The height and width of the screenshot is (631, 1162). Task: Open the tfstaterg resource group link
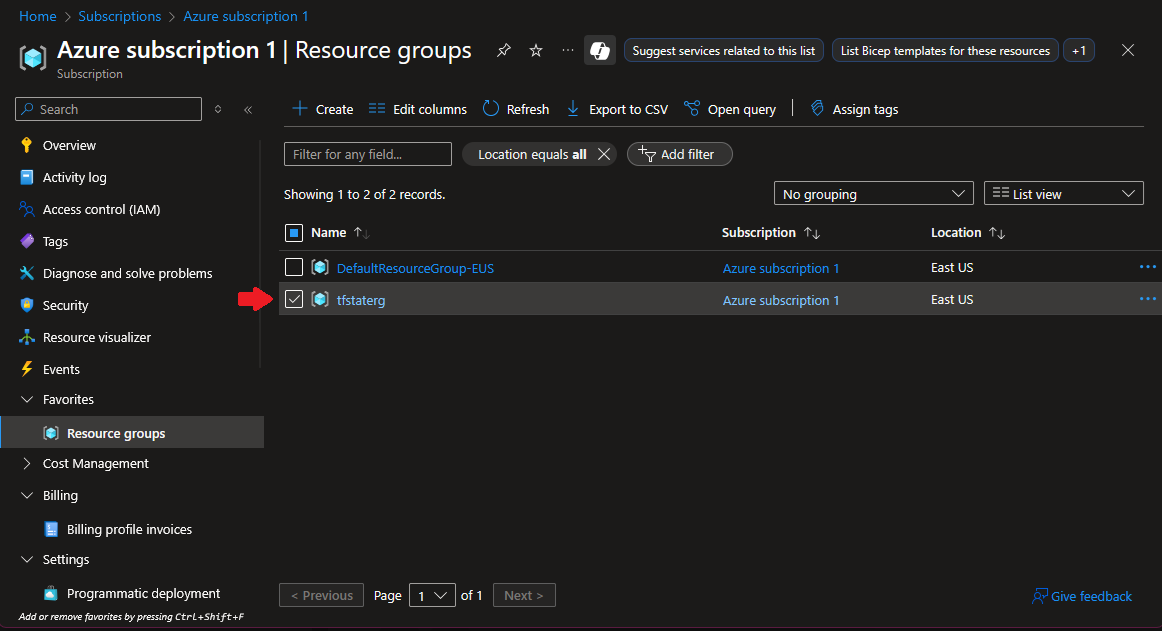(x=361, y=300)
